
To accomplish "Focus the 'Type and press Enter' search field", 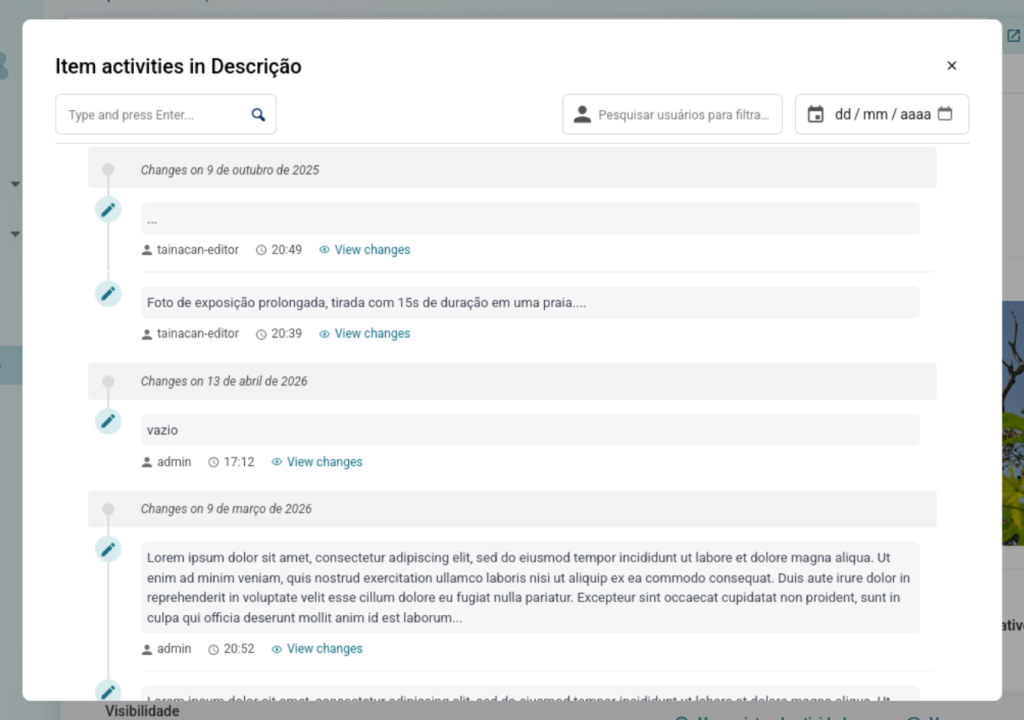I will point(155,115).
